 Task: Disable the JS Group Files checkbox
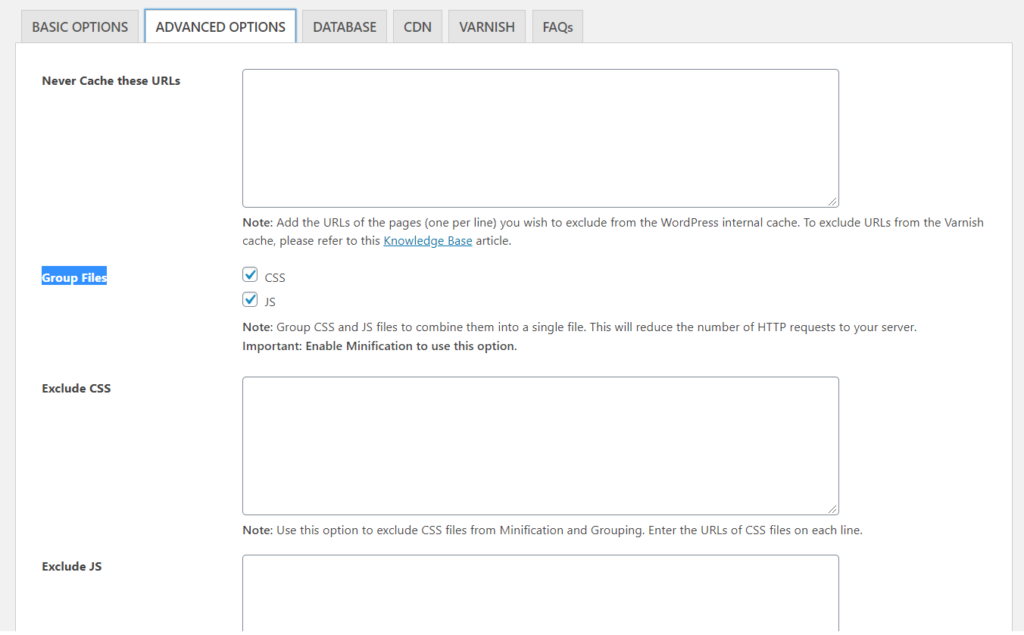click(x=250, y=299)
